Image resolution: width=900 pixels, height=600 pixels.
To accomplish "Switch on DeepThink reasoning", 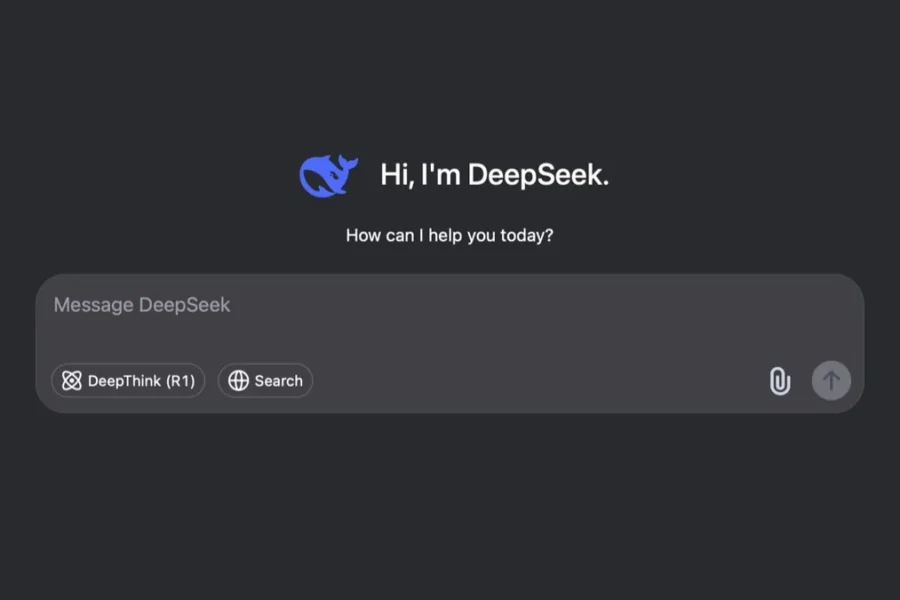I will (x=128, y=381).
